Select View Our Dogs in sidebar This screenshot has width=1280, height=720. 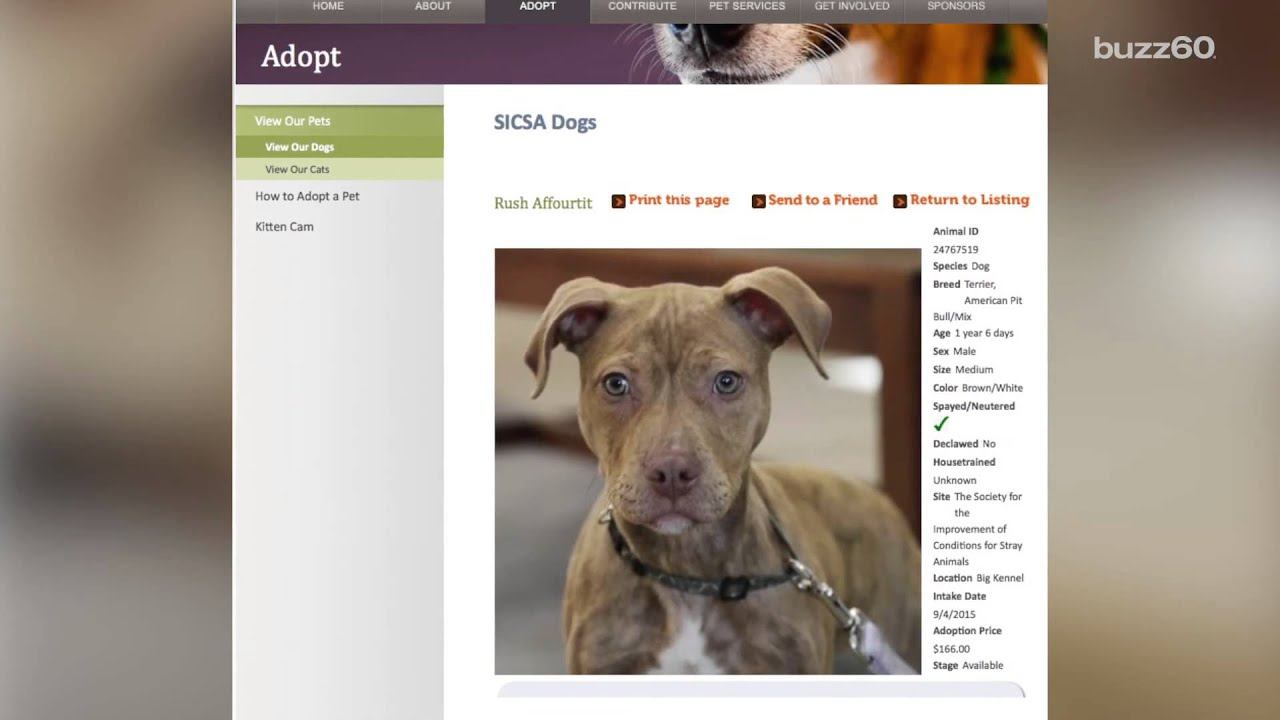(x=340, y=147)
